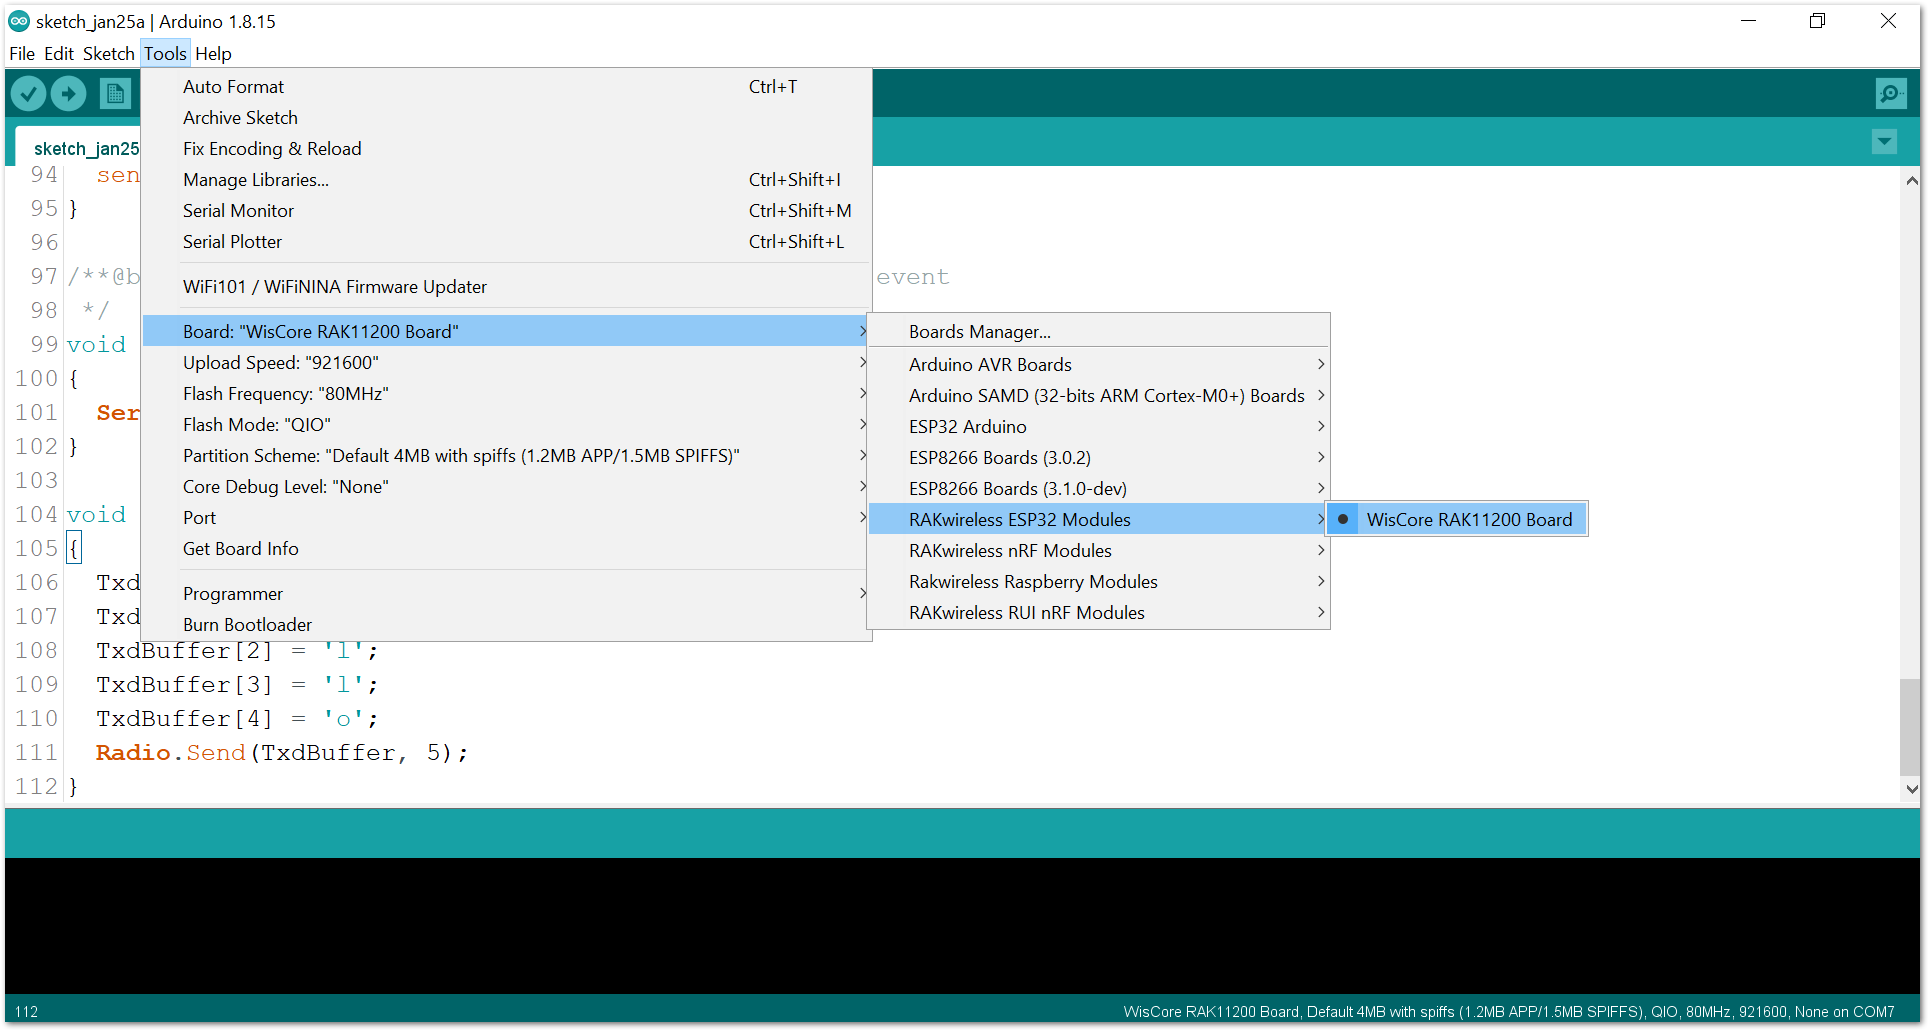Click the scroll-up arrow of the editor
This screenshot has height=1031, width=1929.
pos(1911,181)
